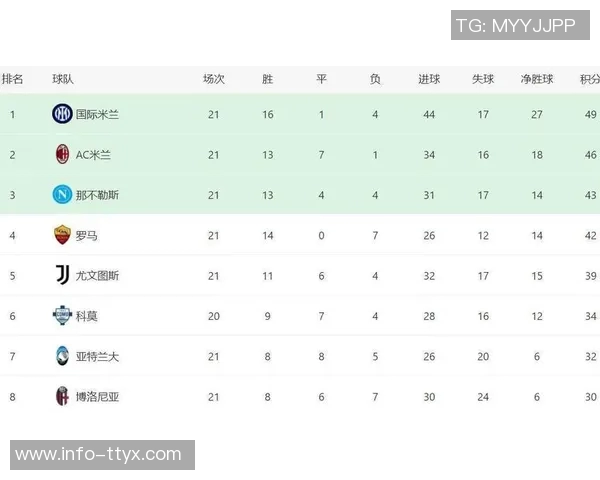Click 科莫's matches played value 20
600x480 pixels.
click(213, 316)
